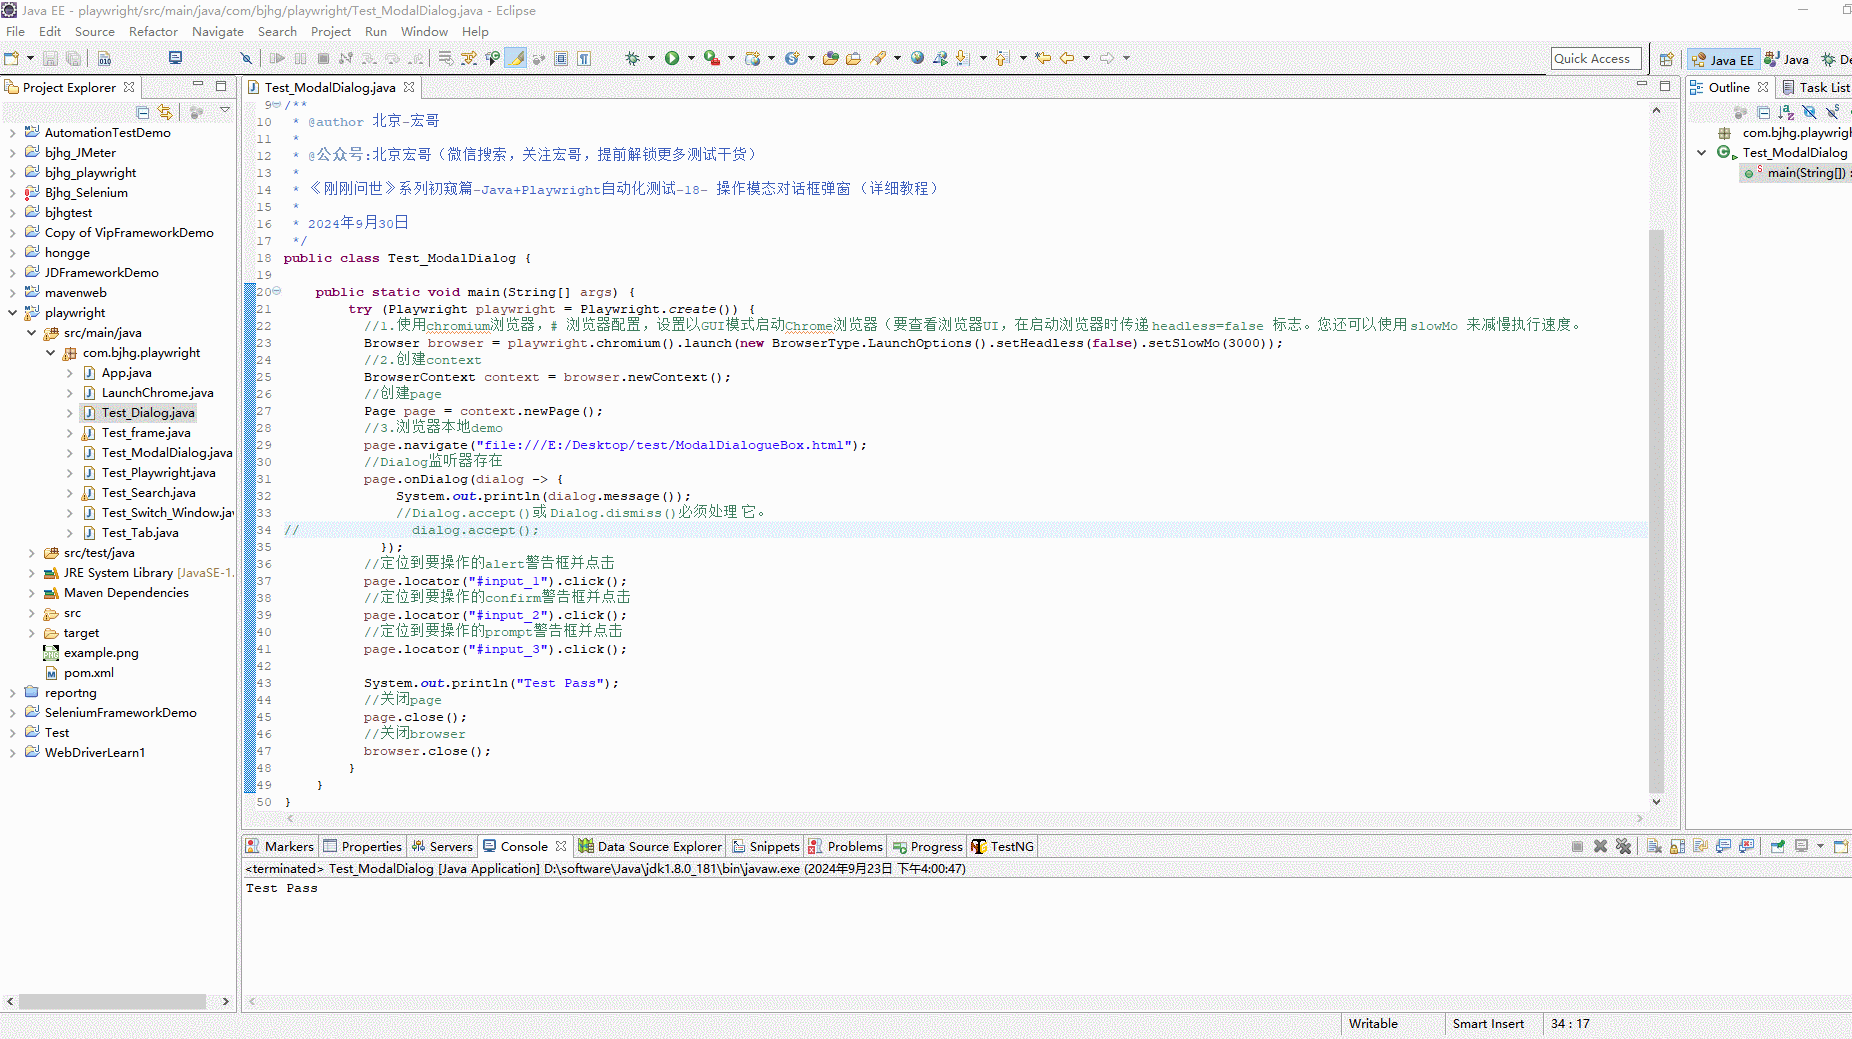
Task: Click the Forward navigation arrow
Action: (1107, 58)
